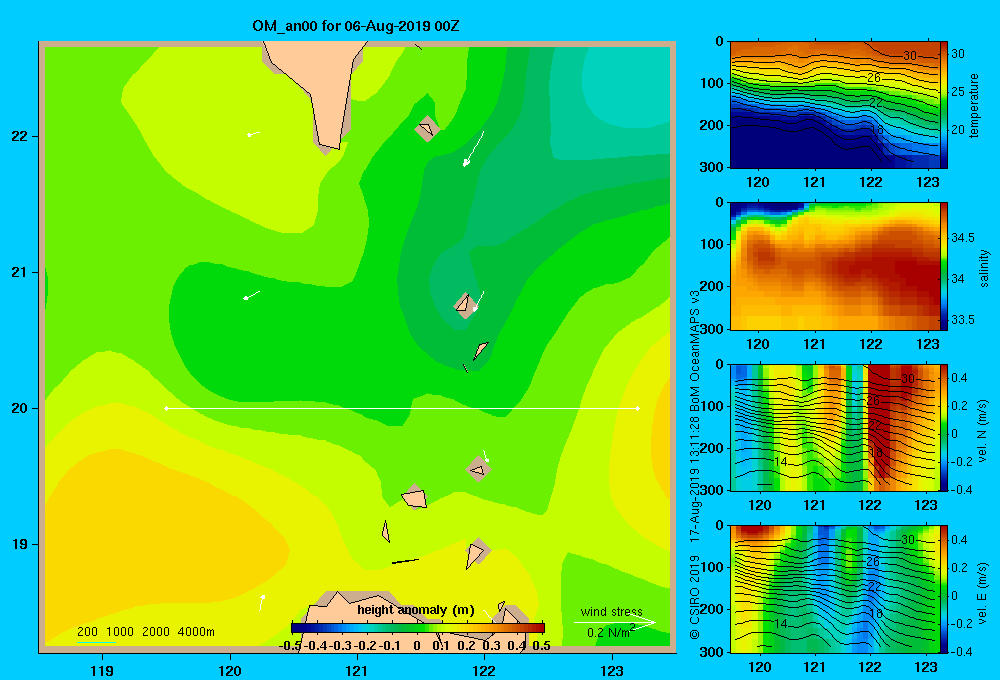The height and width of the screenshot is (680, 1000).
Task: Click the wind stress reference arrow
Action: click(x=615, y=623)
